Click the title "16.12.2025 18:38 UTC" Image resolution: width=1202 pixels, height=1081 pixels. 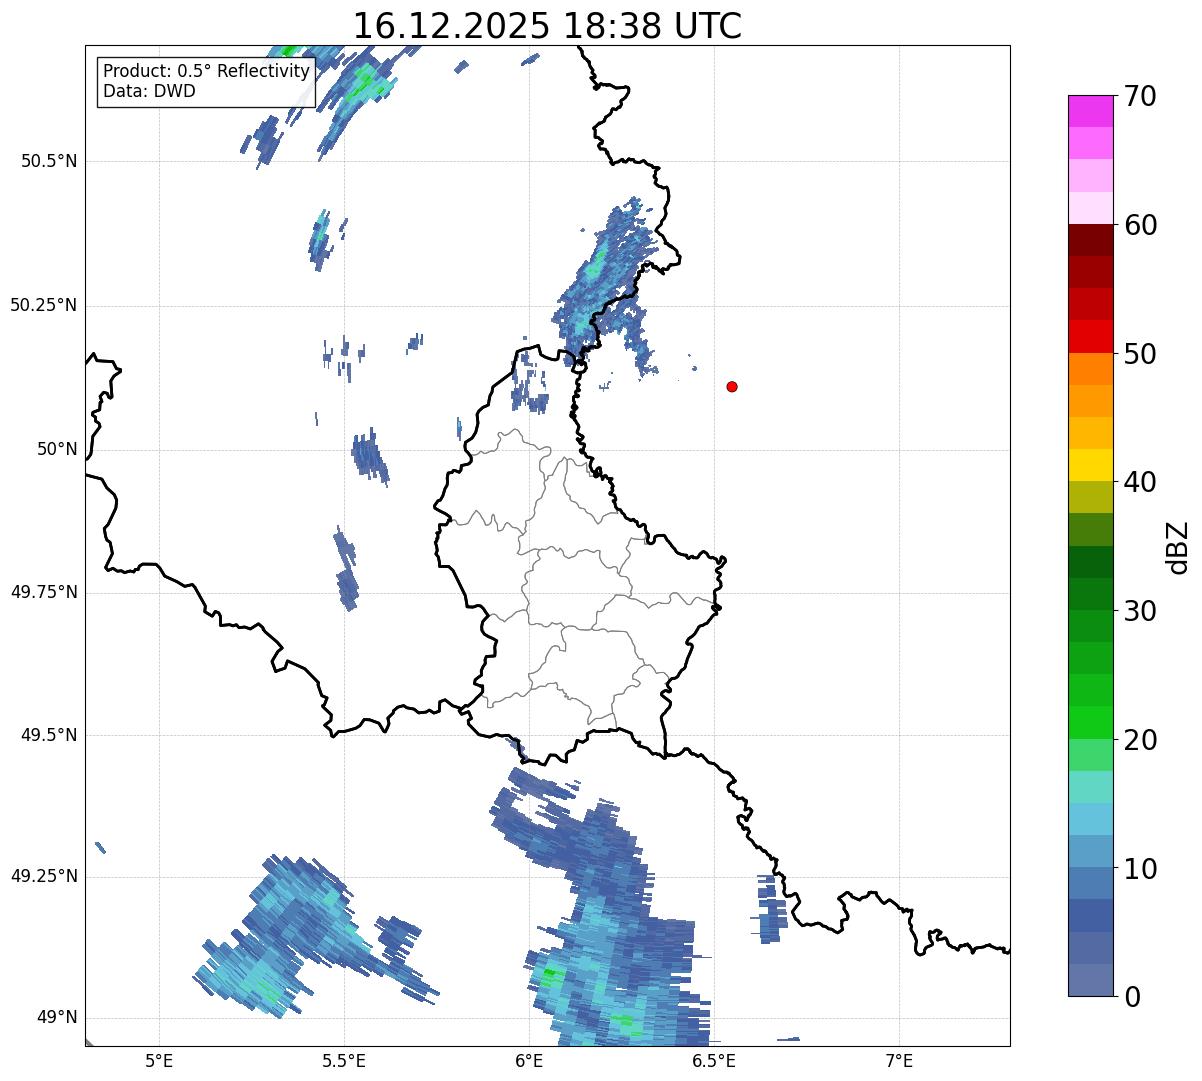tap(547, 26)
